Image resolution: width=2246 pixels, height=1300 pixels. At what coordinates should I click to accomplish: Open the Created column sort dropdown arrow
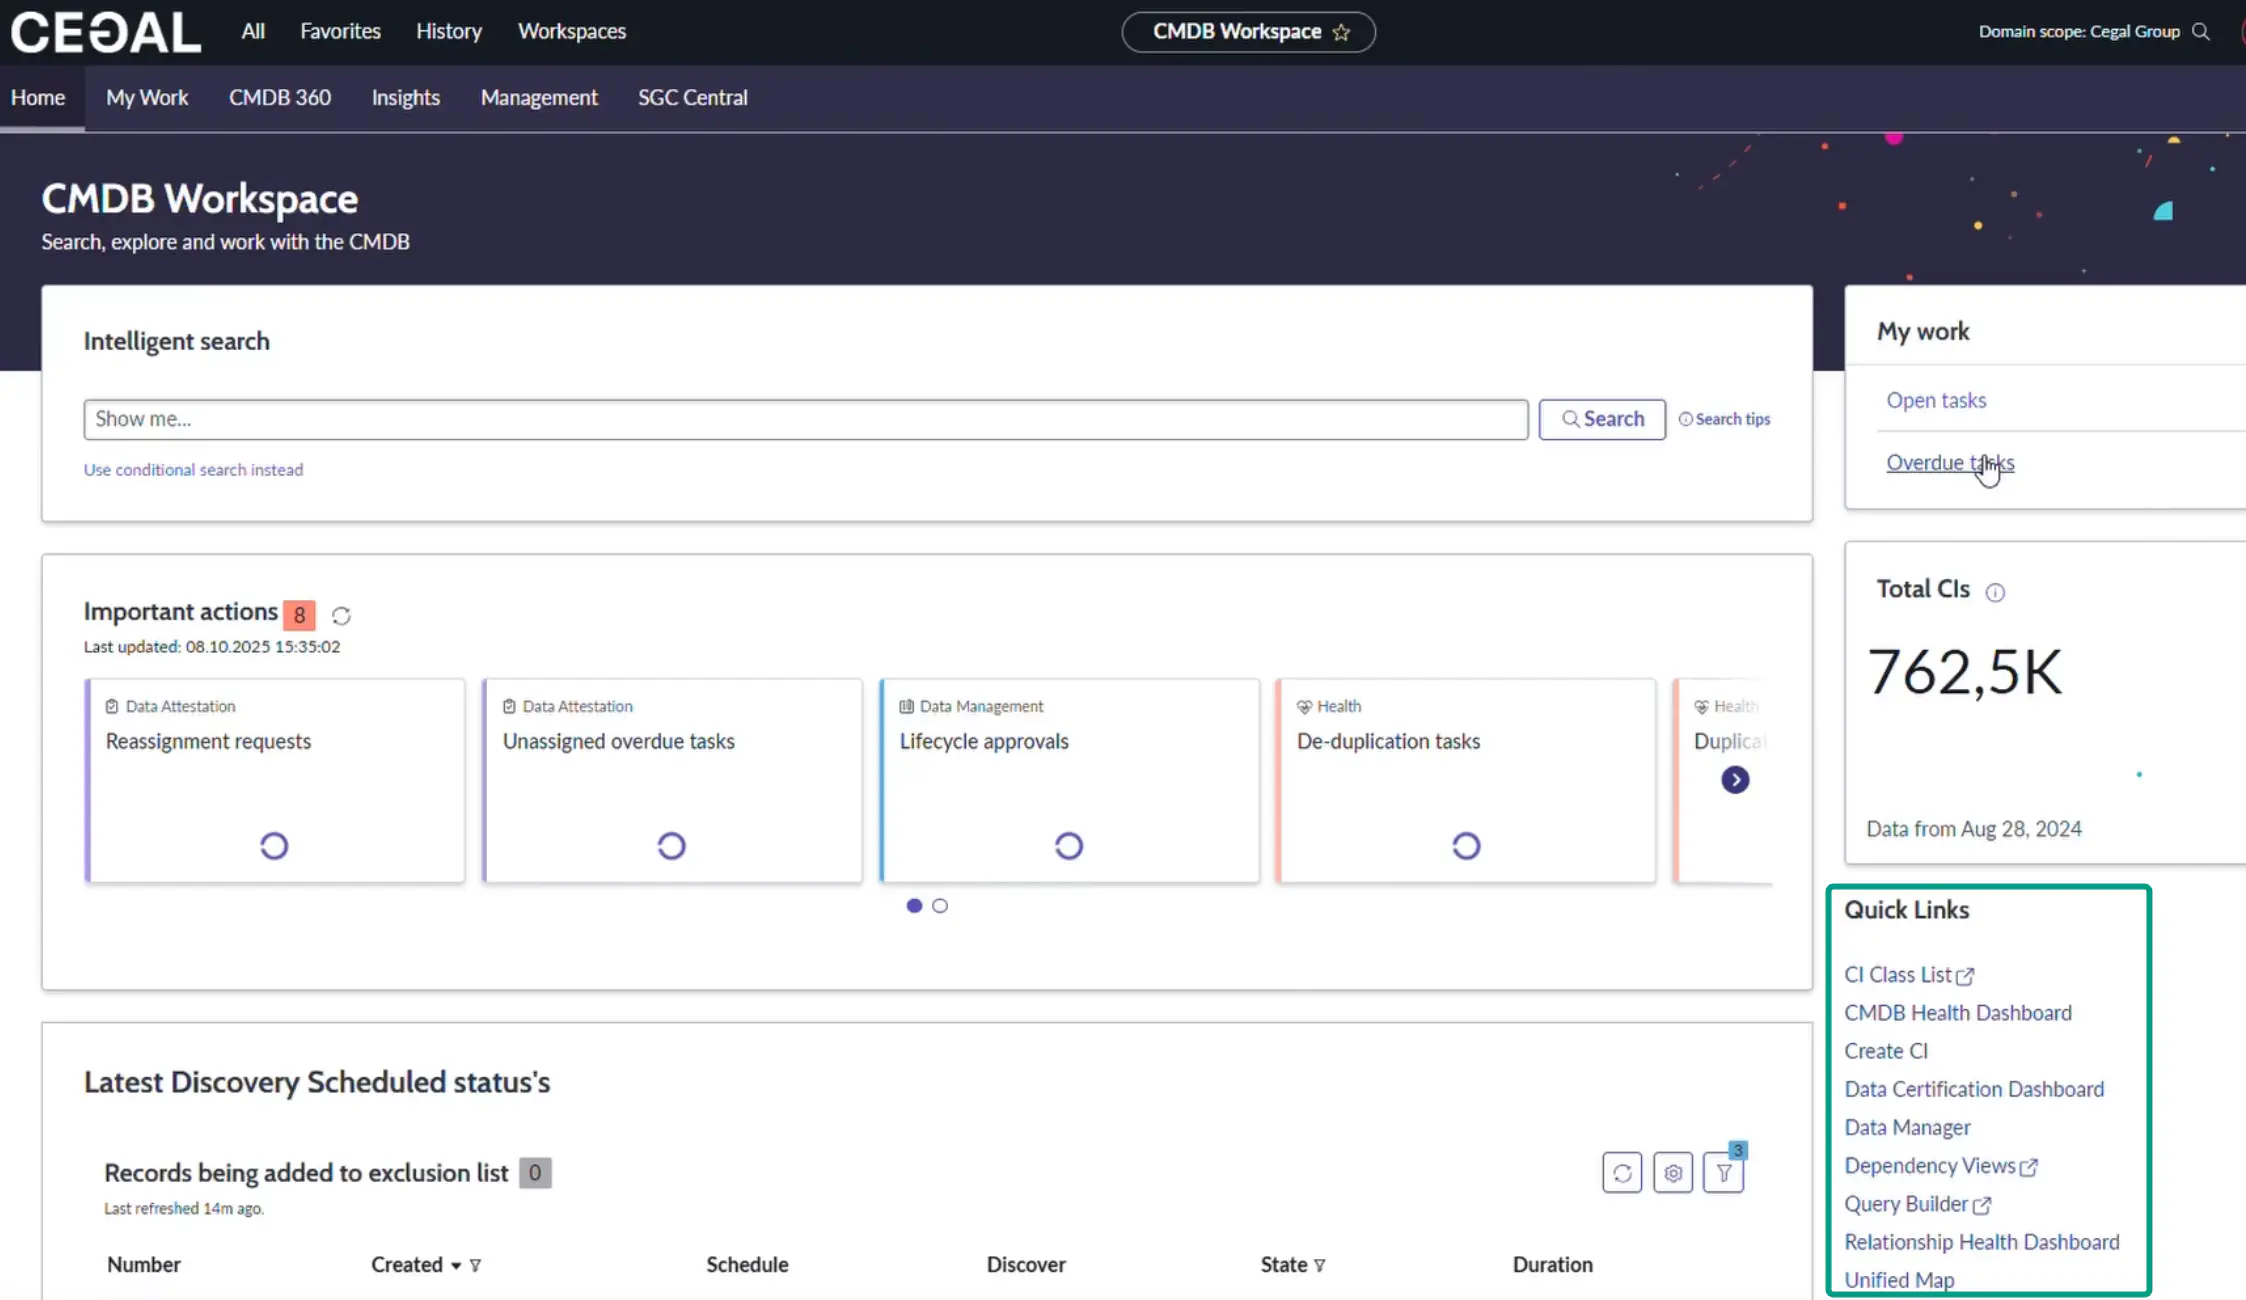click(456, 1265)
